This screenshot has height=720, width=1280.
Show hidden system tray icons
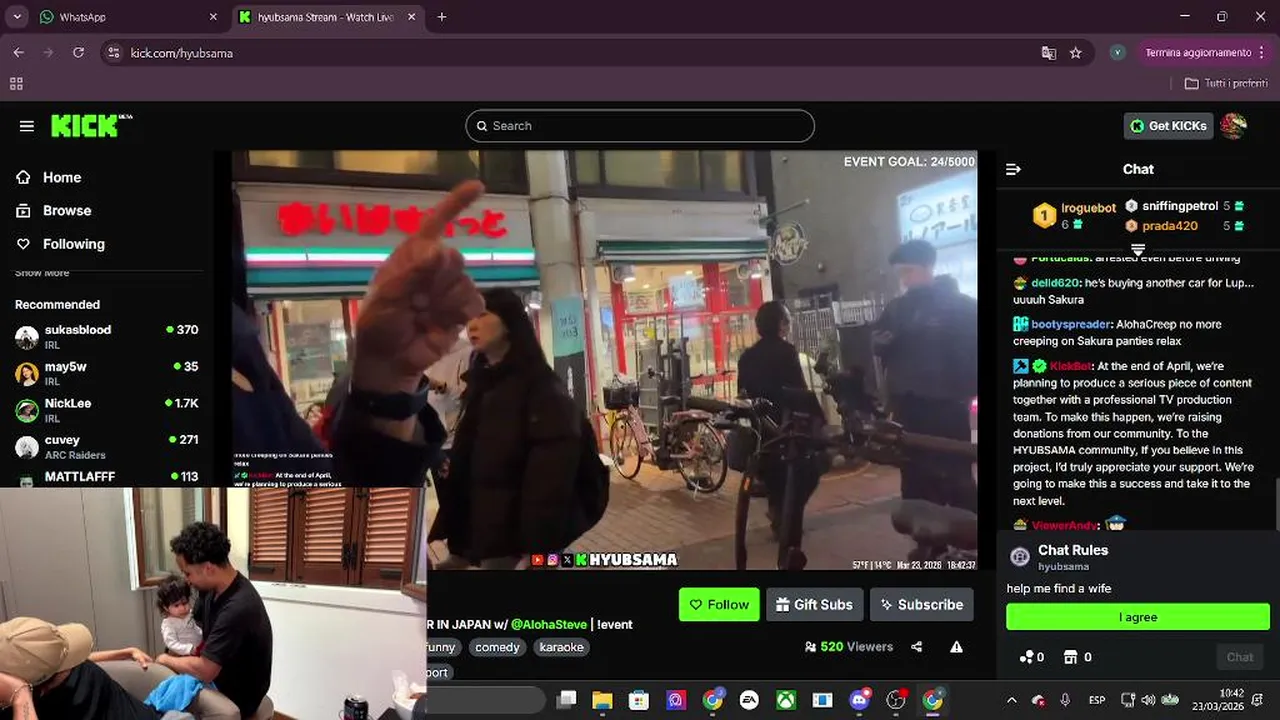coord(1011,700)
